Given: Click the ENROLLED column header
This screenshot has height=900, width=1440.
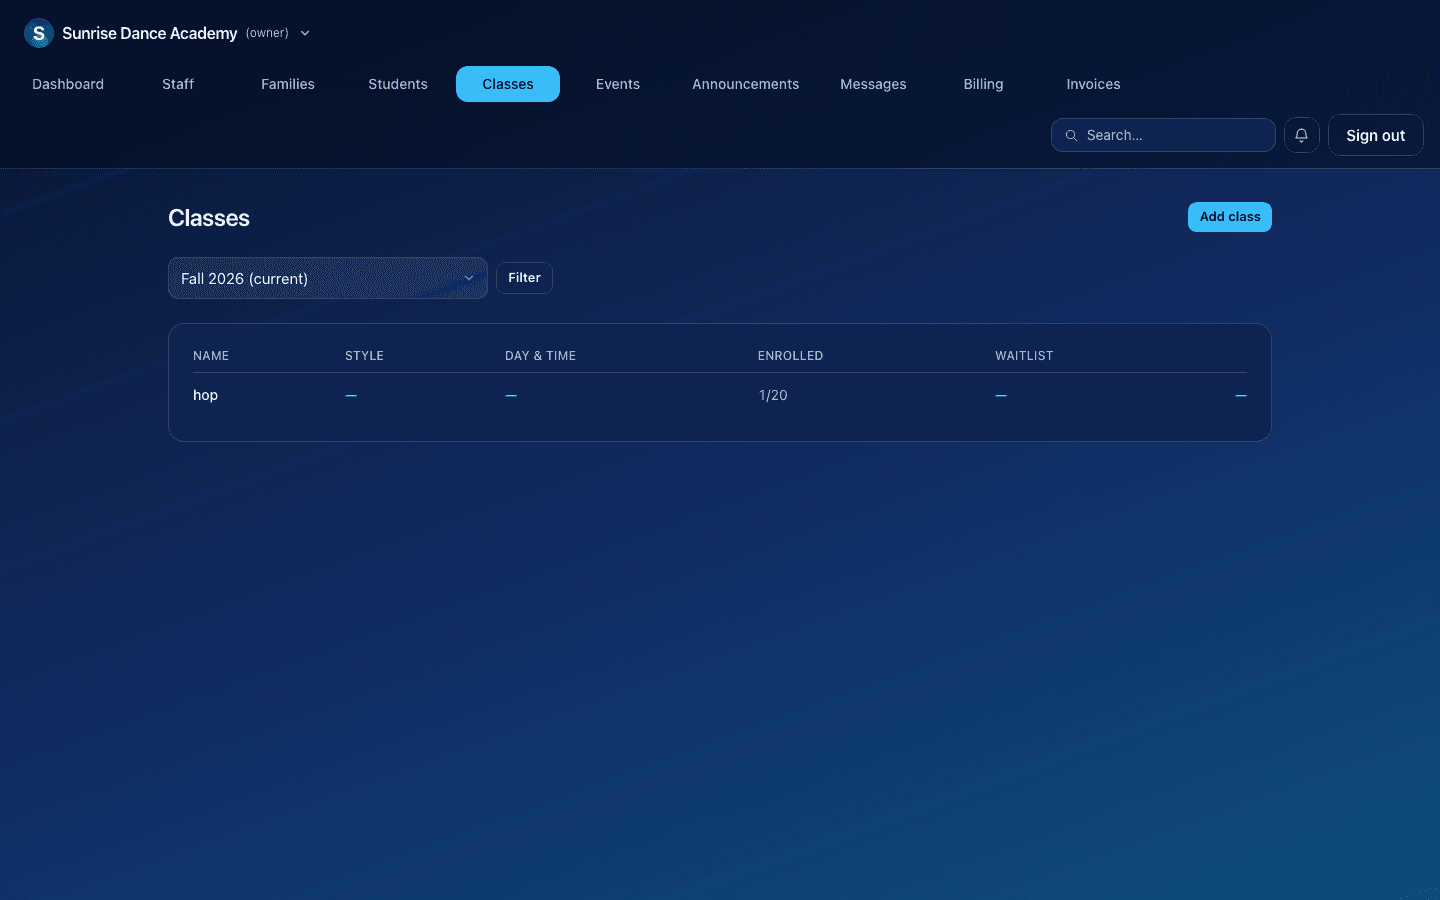Looking at the screenshot, I should tap(790, 356).
